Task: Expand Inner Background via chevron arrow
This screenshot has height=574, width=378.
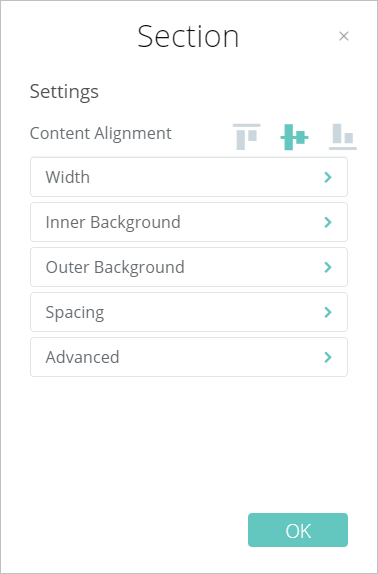Action: click(x=328, y=222)
